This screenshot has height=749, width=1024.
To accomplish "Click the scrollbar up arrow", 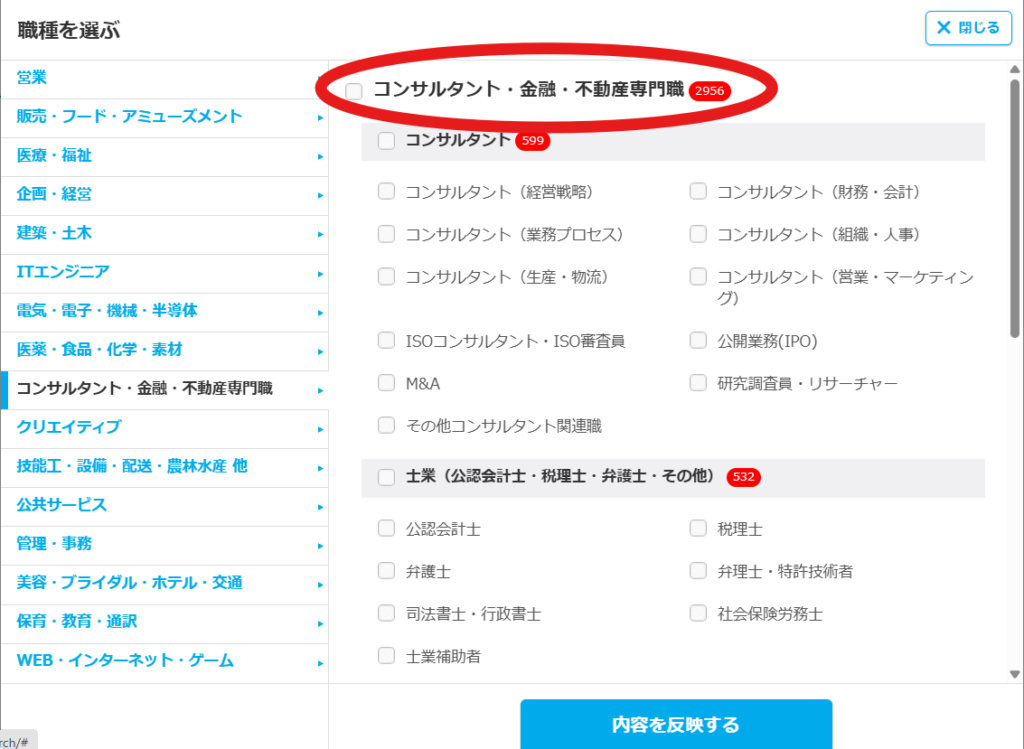I will tap(1015, 68).
